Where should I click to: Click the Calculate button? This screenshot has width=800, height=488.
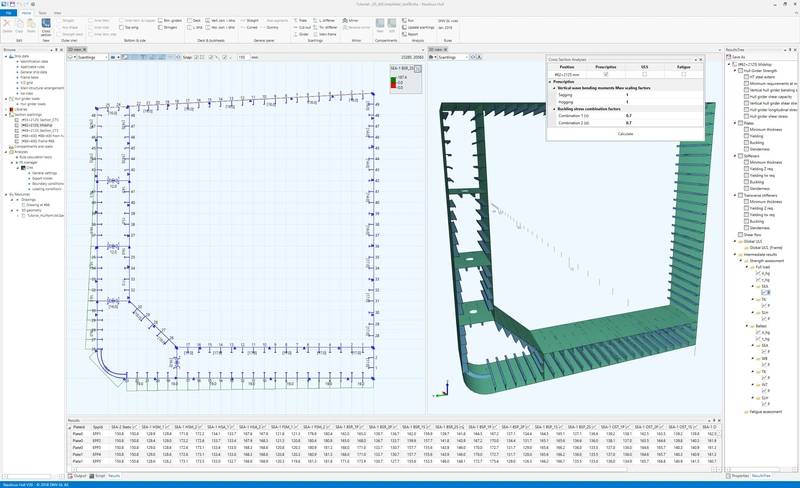coord(625,133)
